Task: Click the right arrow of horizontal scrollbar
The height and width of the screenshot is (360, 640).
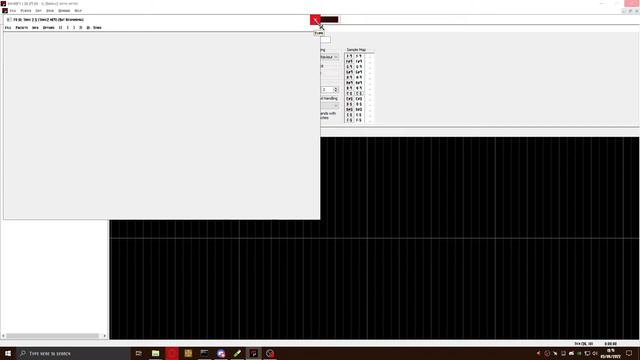Action: click(x=104, y=336)
